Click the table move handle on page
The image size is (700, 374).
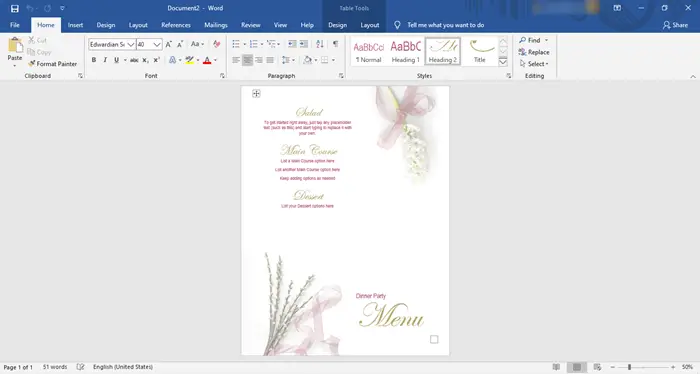coord(256,93)
